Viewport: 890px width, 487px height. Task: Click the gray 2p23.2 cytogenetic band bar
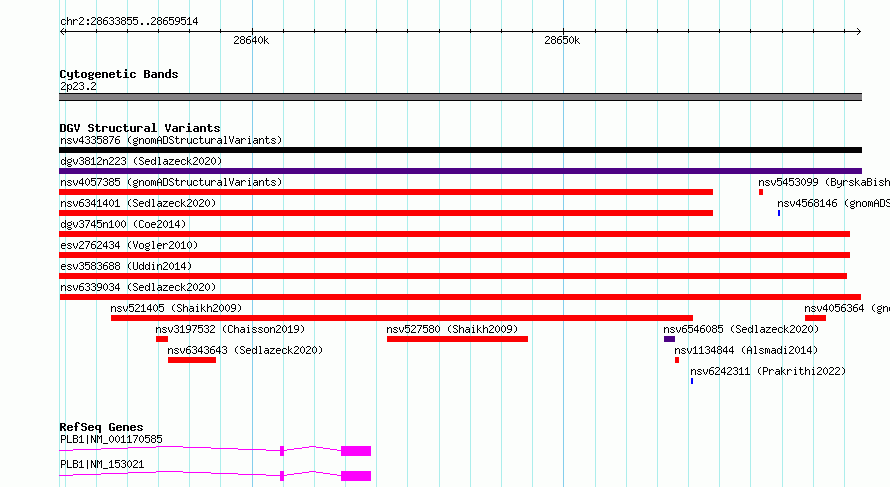(x=460, y=97)
